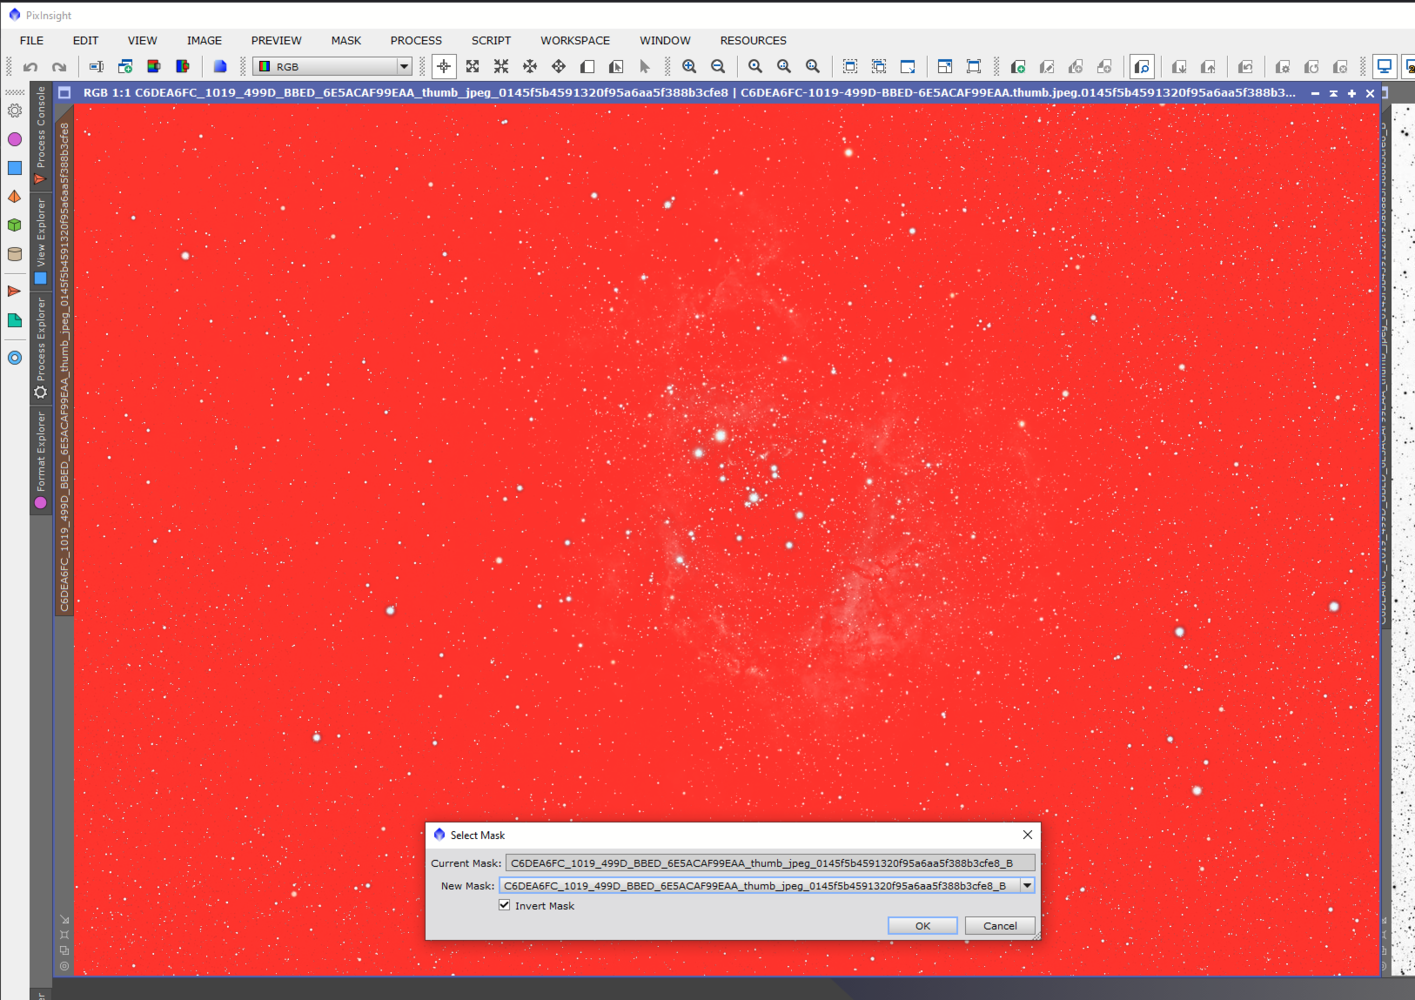The width and height of the screenshot is (1415, 1000).
Task: Open the RESOURCES menu
Action: pos(753,41)
